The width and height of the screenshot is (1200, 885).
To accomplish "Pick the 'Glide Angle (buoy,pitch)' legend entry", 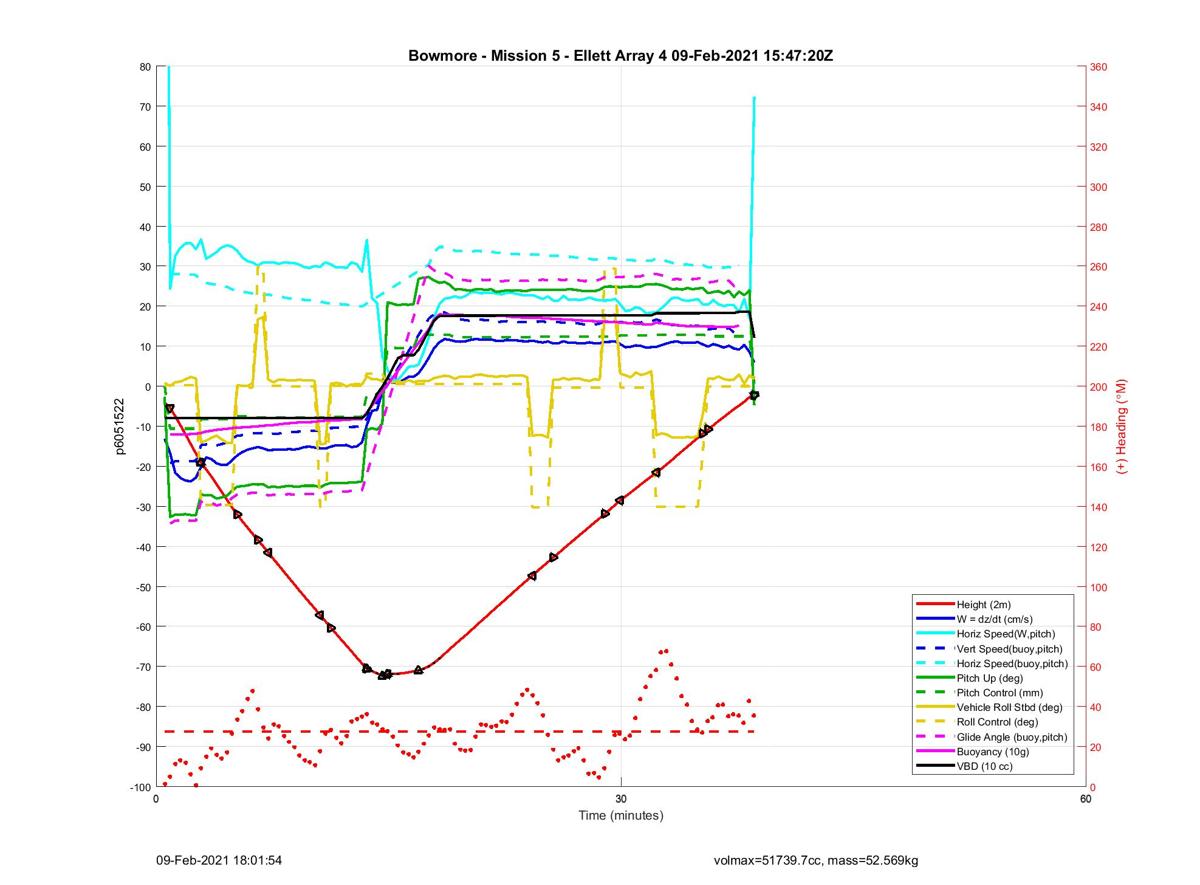I will coord(1013,736).
